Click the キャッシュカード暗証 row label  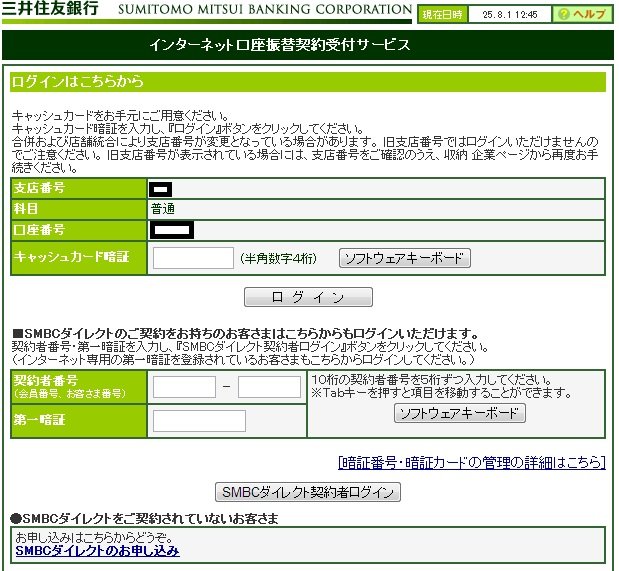pyautogui.click(x=71, y=257)
